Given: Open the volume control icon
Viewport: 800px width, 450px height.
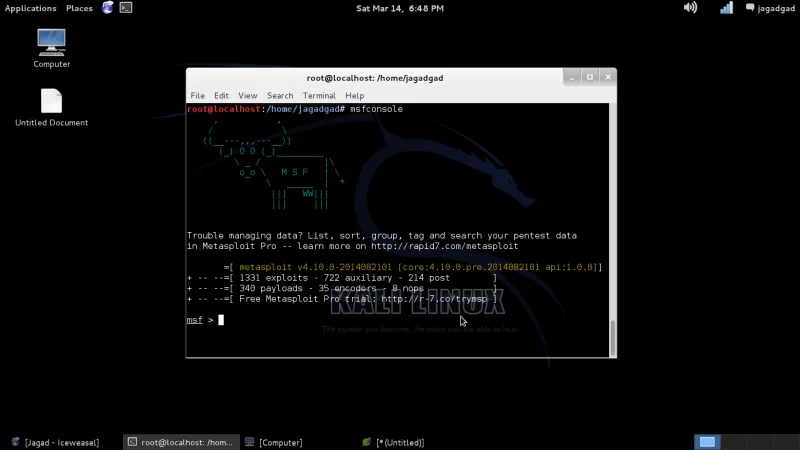Looking at the screenshot, I should pos(690,8).
